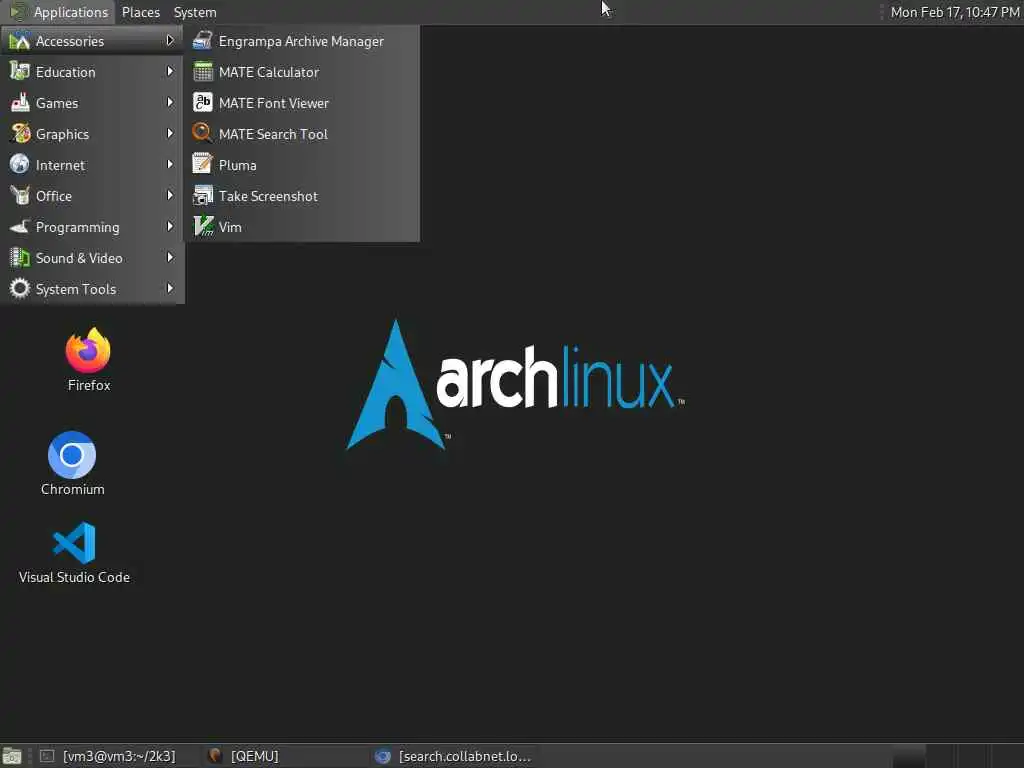The image size is (1024, 768).
Task: Click the Education category icon
Action: (20, 71)
